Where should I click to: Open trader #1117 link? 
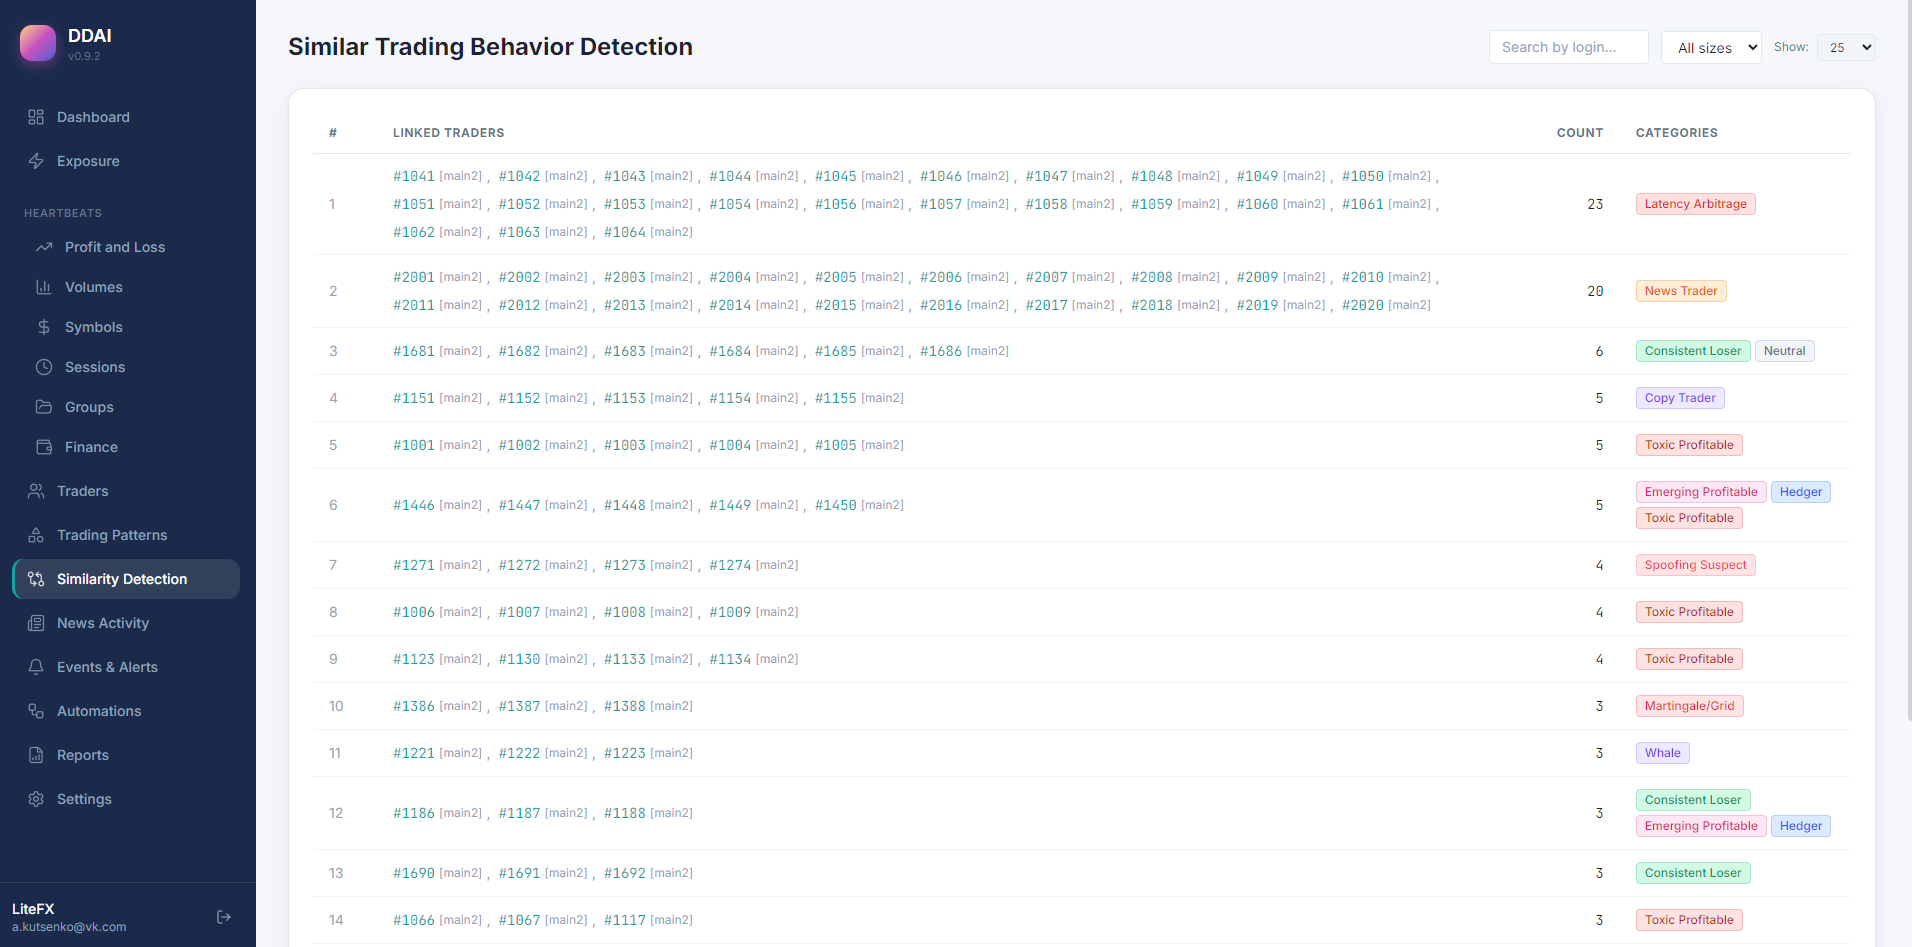point(624,920)
